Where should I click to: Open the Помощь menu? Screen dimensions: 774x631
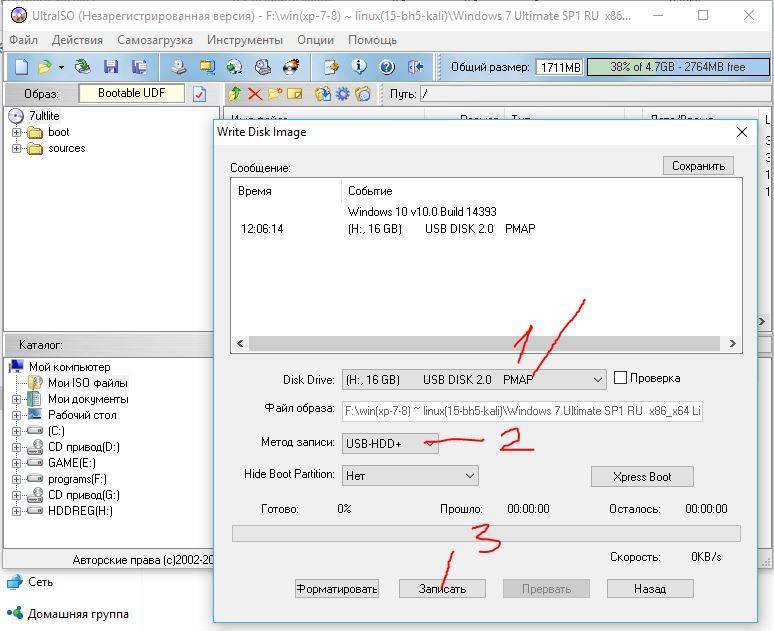(372, 40)
